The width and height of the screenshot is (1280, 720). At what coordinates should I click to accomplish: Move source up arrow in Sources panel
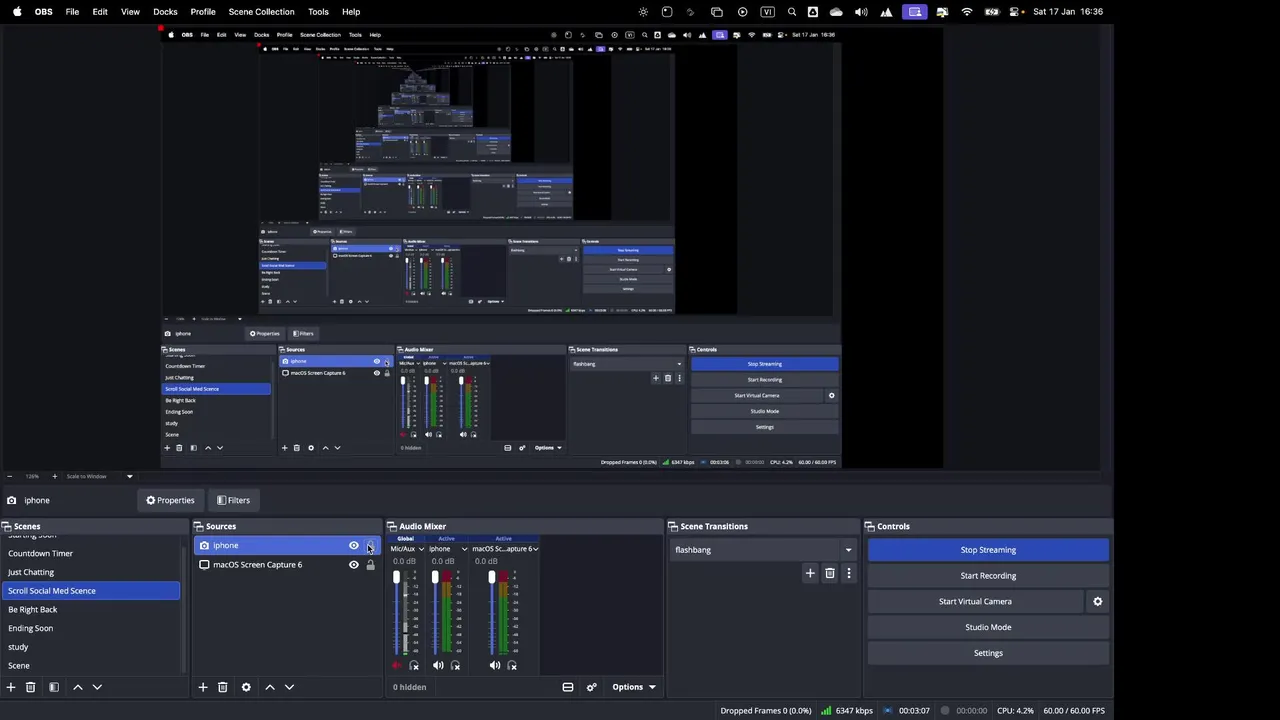tap(270, 687)
